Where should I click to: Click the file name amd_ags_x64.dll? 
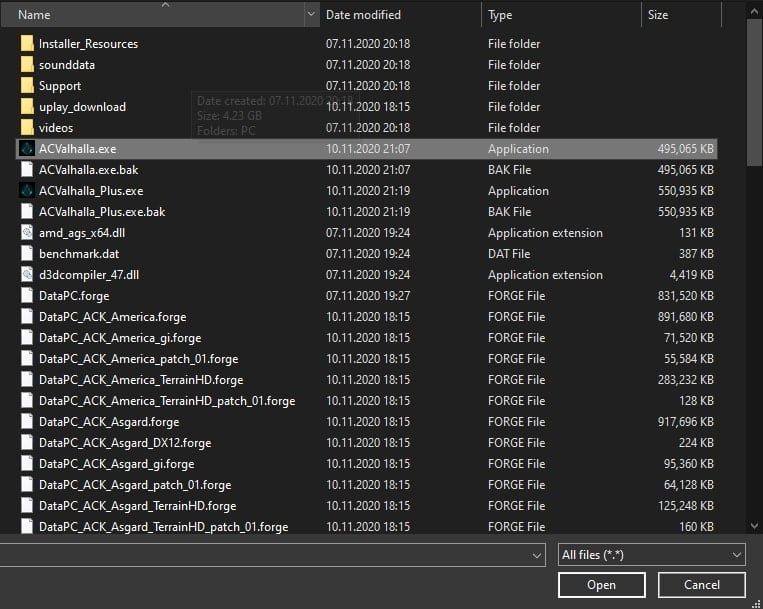82,233
